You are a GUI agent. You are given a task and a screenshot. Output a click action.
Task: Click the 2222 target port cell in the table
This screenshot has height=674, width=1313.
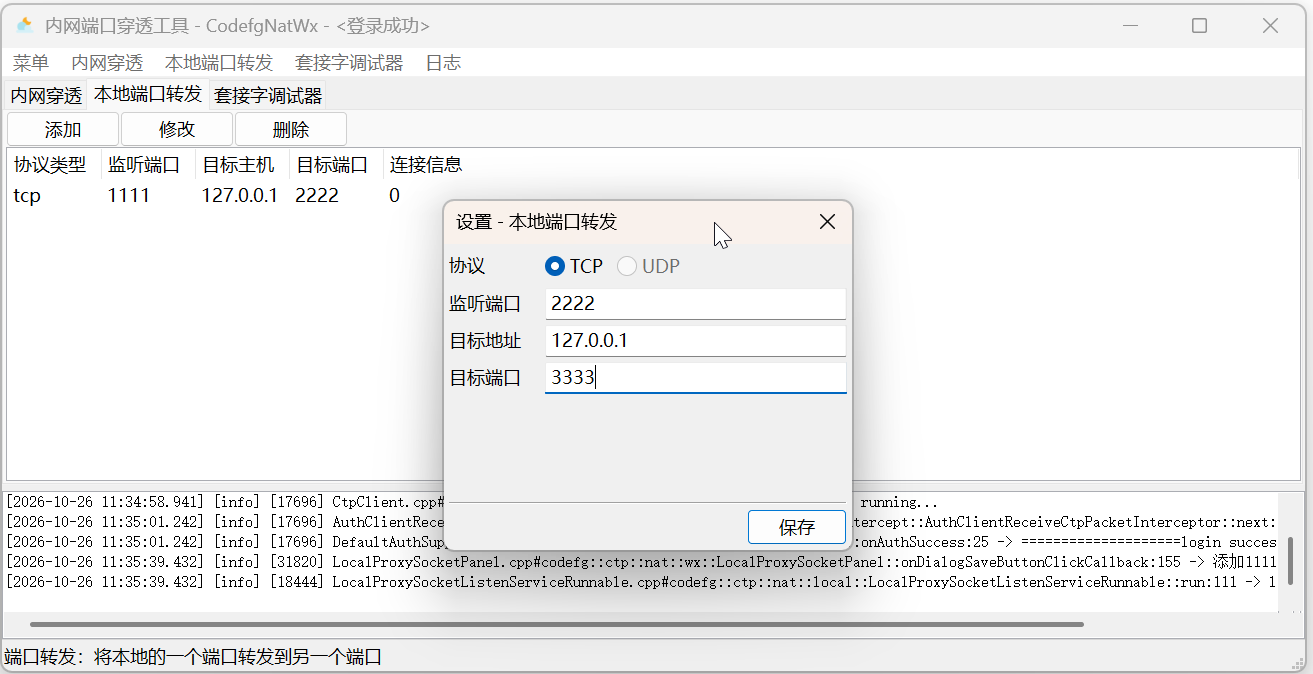(317, 195)
